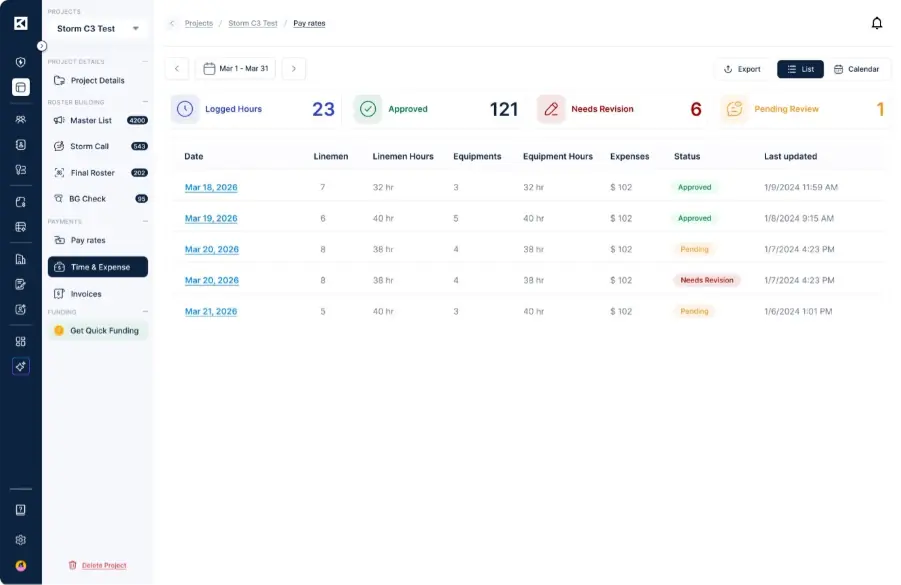Open Pay rates in sidebar
This screenshot has width=901, height=585.
[98, 240]
